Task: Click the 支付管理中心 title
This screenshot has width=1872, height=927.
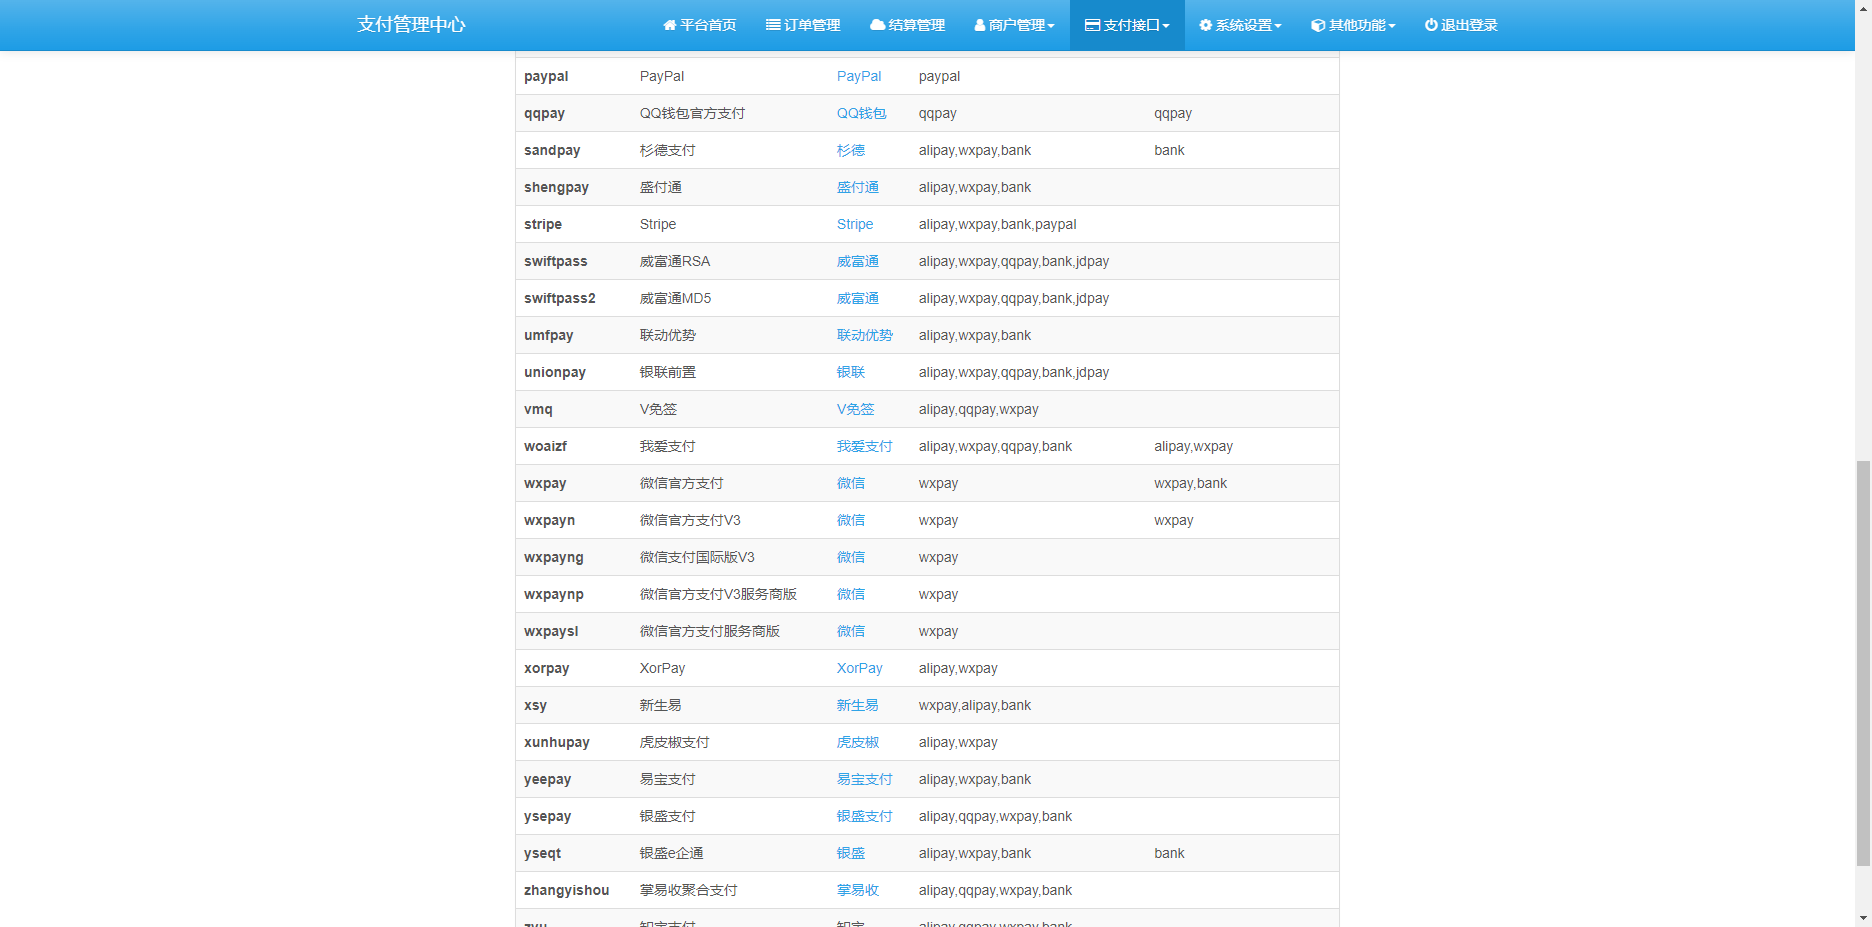Action: coord(410,25)
